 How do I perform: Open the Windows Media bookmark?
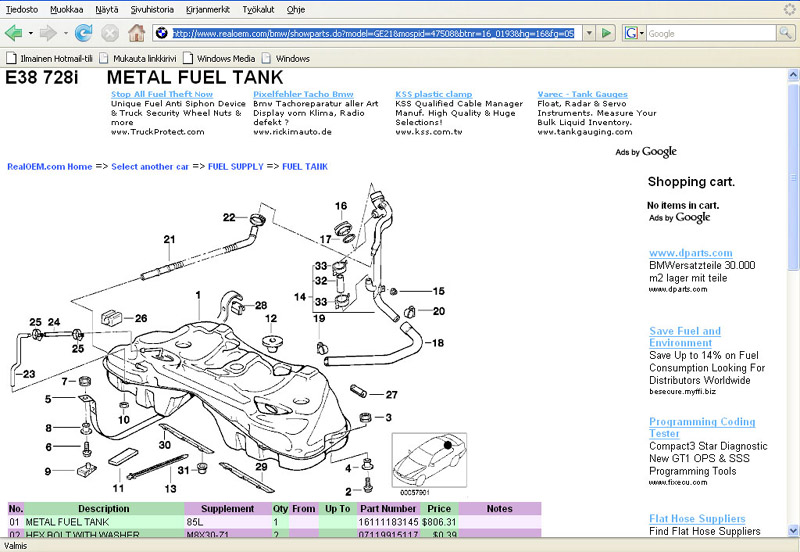225,58
